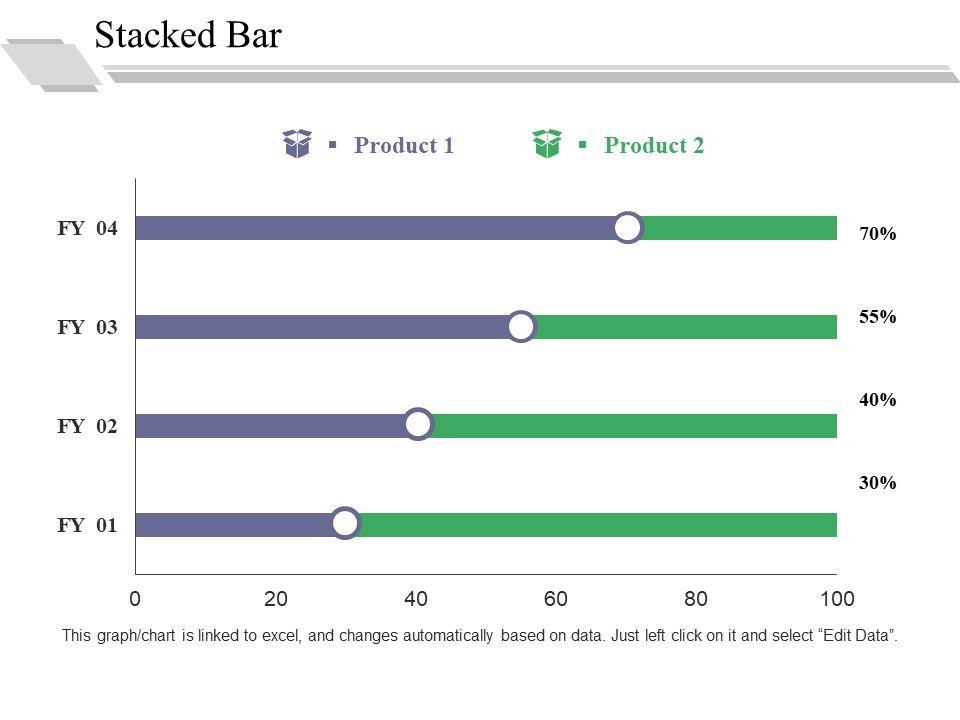
Task: Select the Product 1 legend label
Action: point(404,146)
